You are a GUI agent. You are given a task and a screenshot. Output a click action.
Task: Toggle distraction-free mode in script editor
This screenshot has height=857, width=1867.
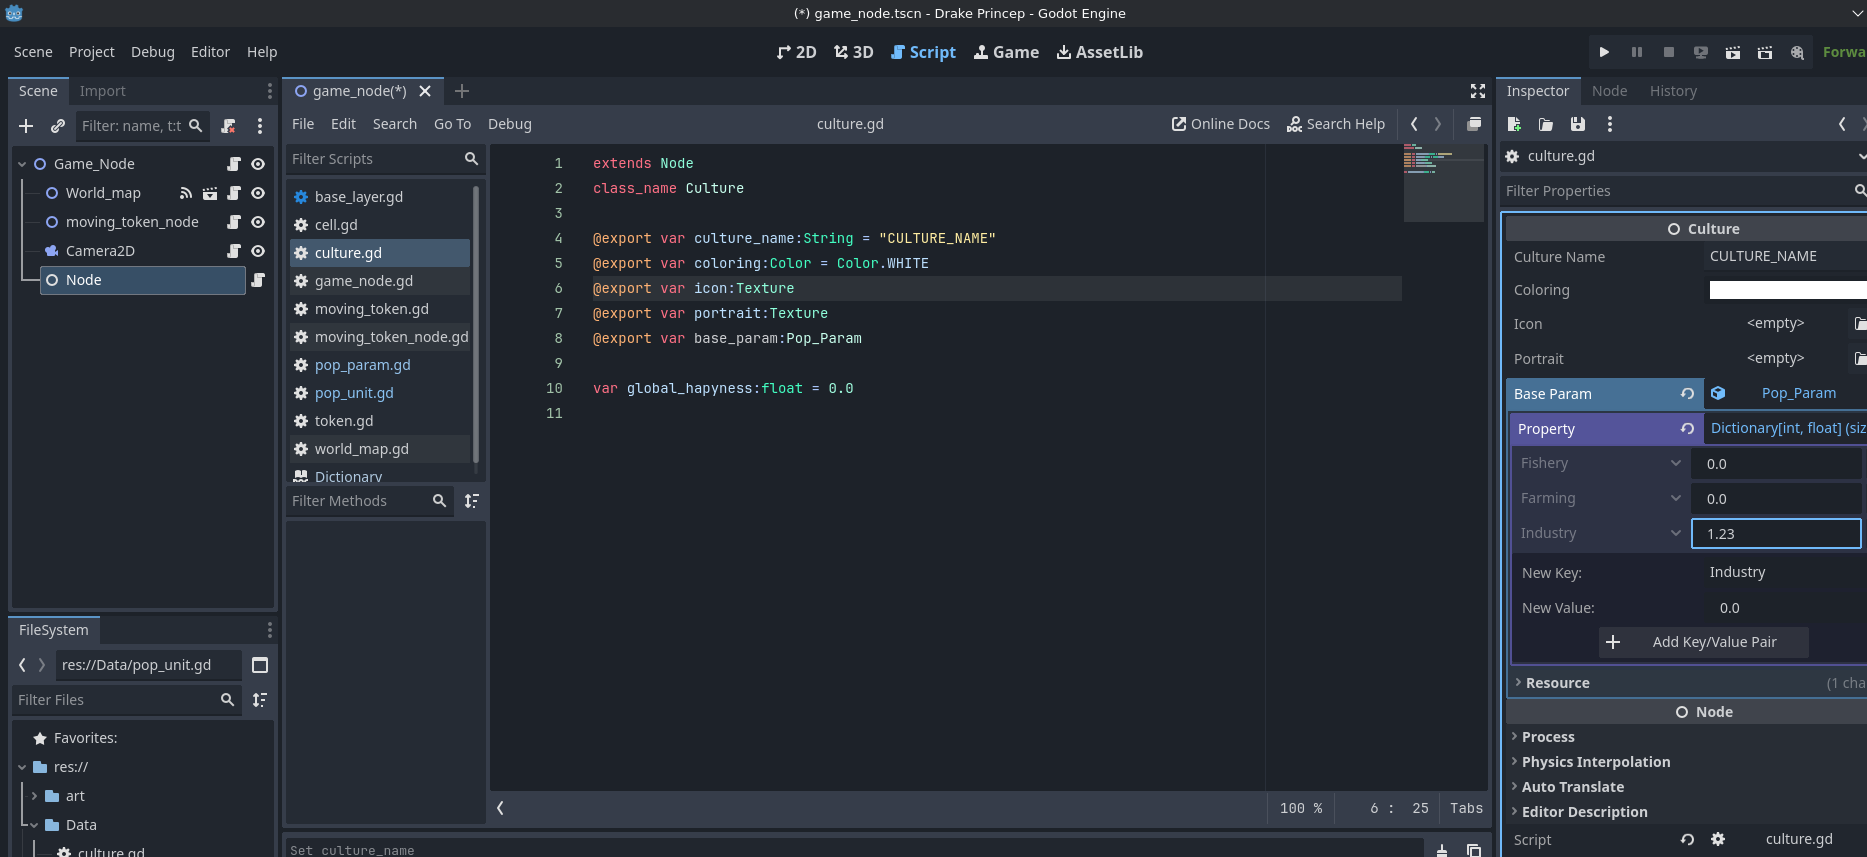tap(1477, 91)
